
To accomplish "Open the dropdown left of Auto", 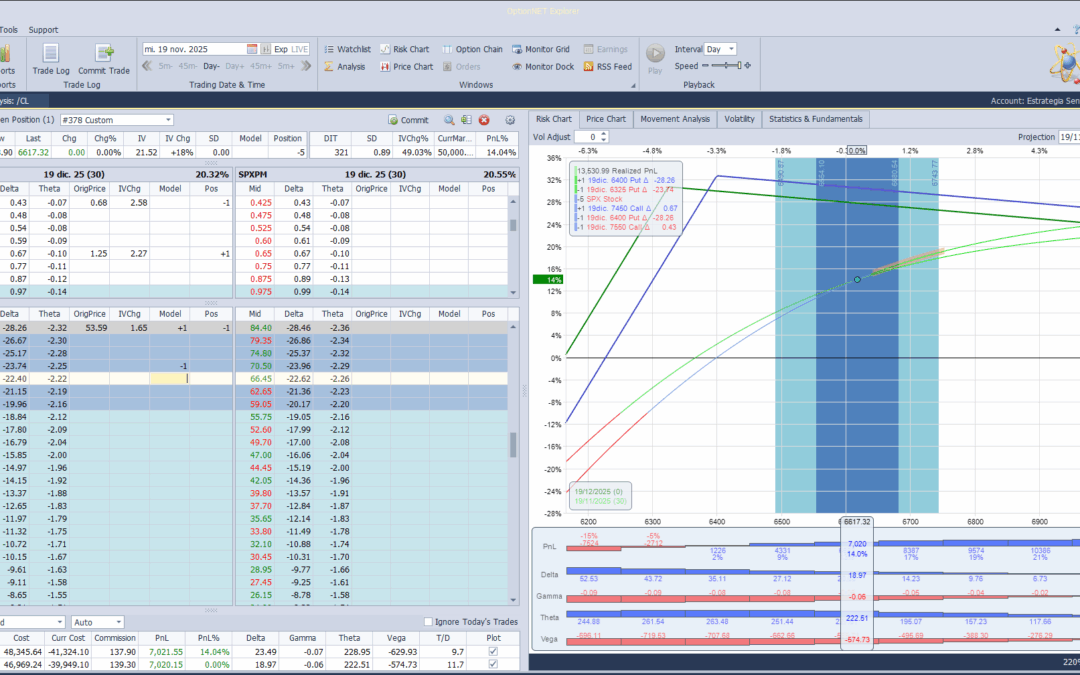I will click(60, 622).
